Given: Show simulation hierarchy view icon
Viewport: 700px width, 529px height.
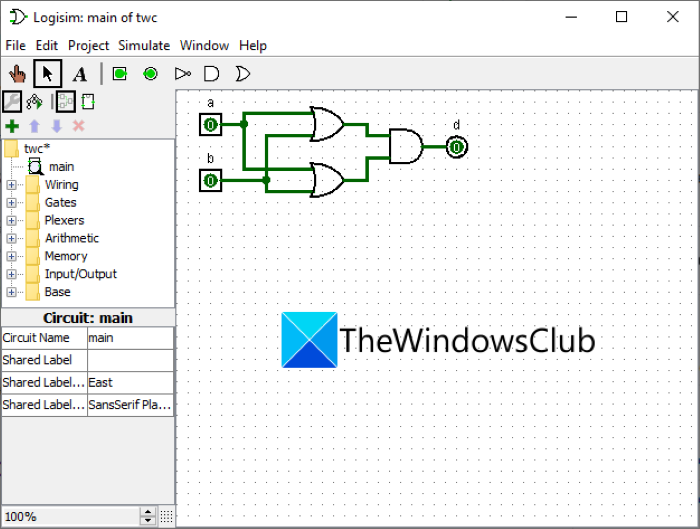Looking at the screenshot, I should [34, 102].
